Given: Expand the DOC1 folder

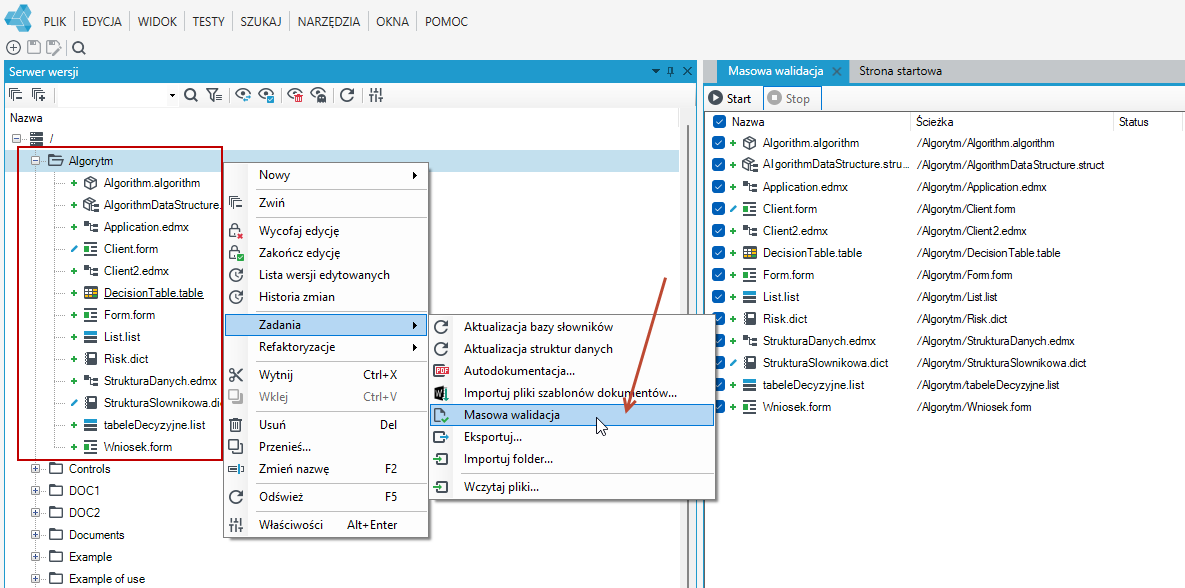Looking at the screenshot, I should [35, 491].
